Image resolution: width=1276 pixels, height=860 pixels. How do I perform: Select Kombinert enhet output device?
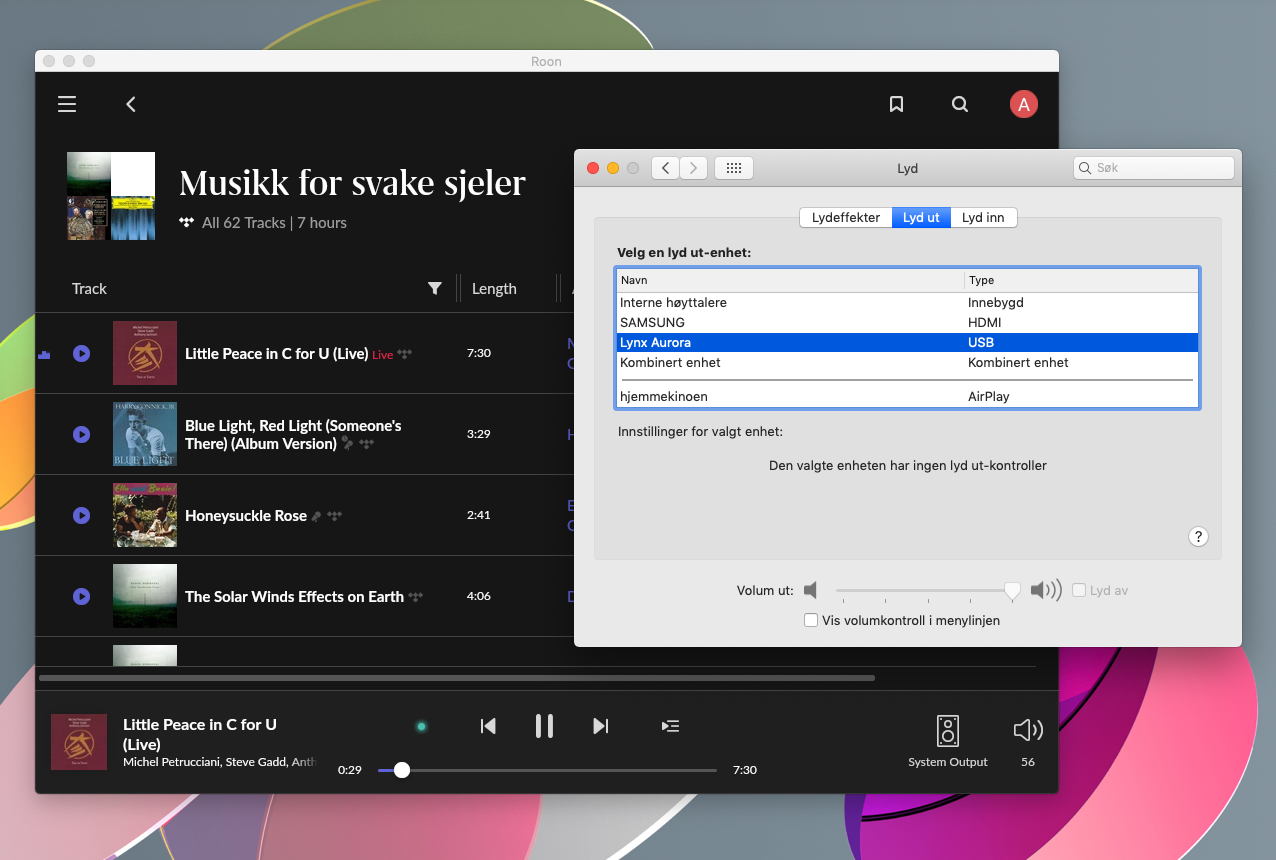[908, 362]
